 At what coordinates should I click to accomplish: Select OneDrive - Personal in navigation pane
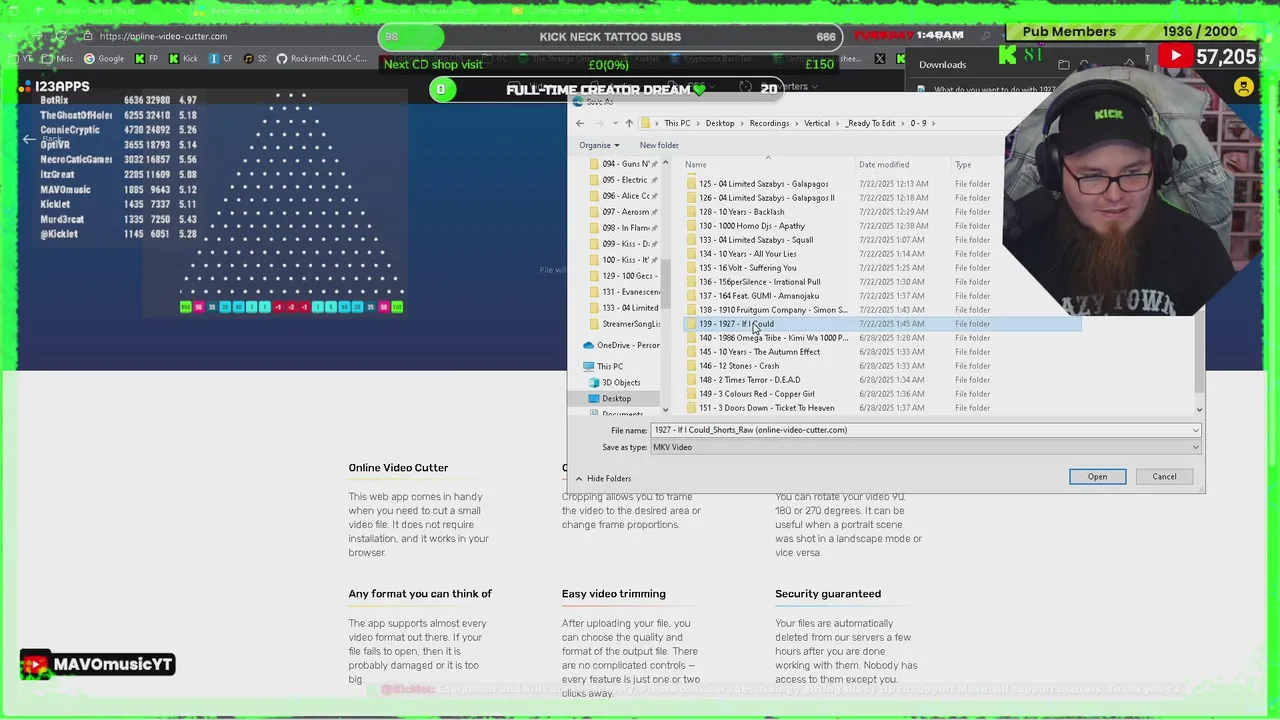[621, 345]
